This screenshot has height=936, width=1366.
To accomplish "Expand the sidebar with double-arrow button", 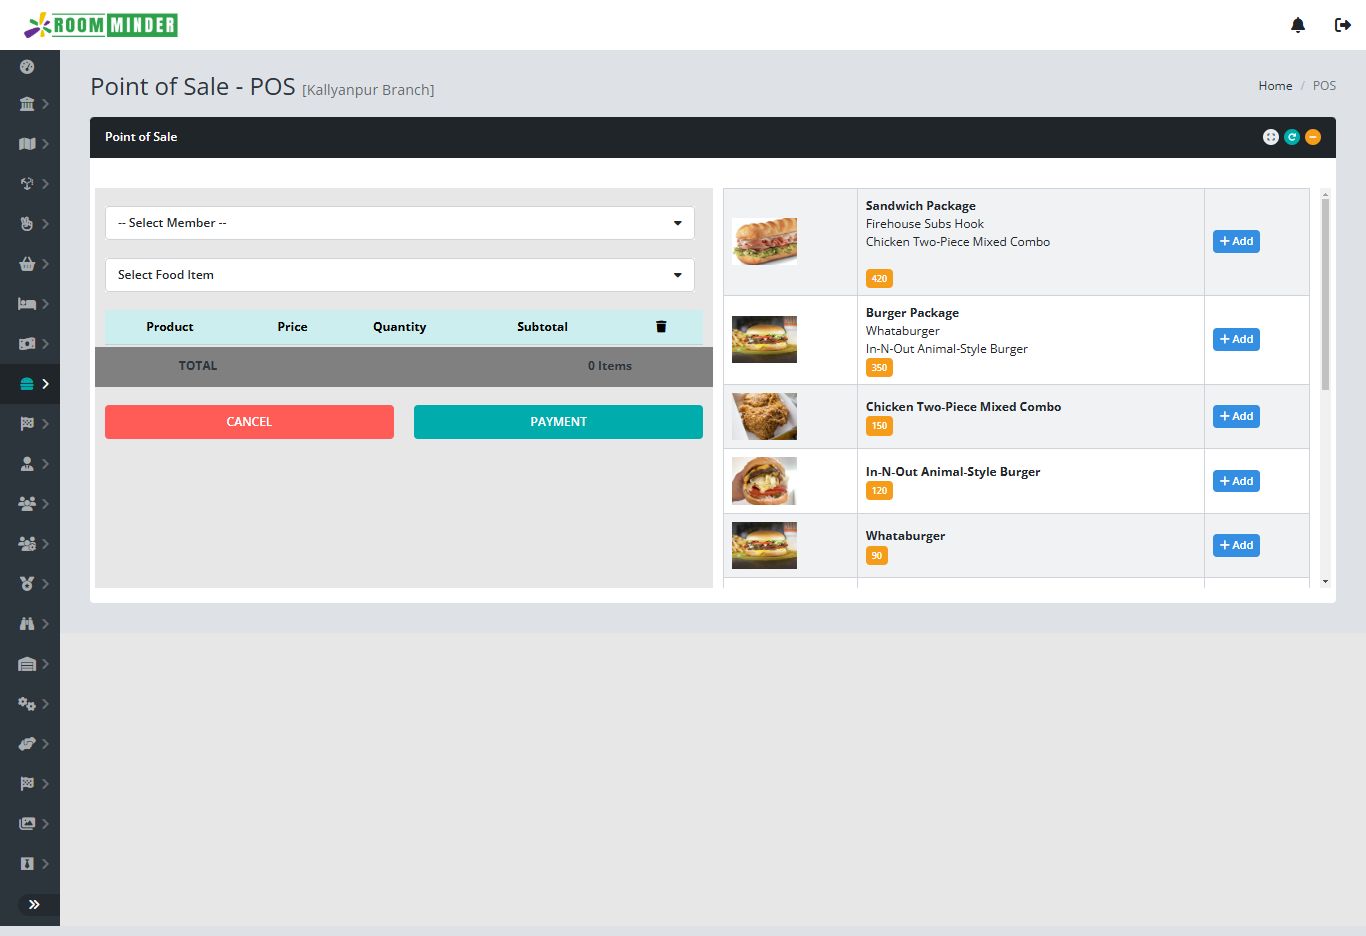I will click(x=34, y=905).
